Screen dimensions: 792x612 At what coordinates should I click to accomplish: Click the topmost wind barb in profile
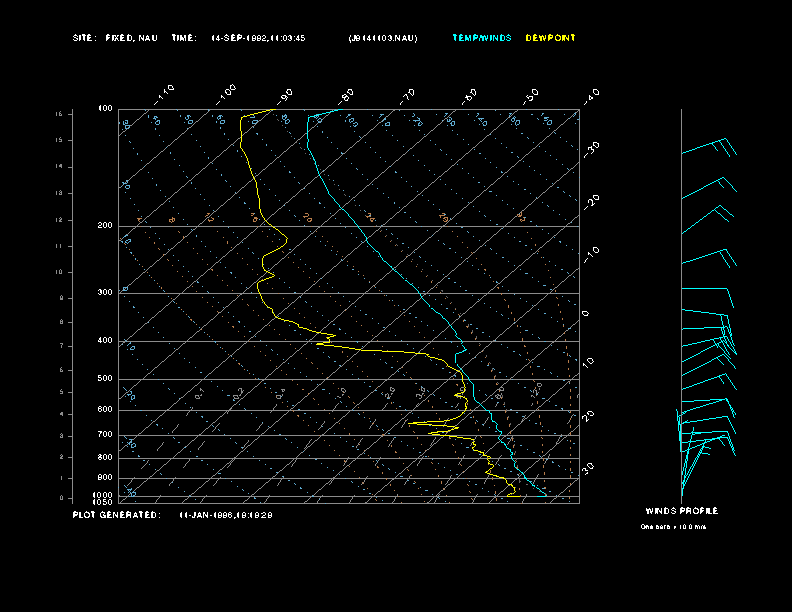[x=710, y=148]
